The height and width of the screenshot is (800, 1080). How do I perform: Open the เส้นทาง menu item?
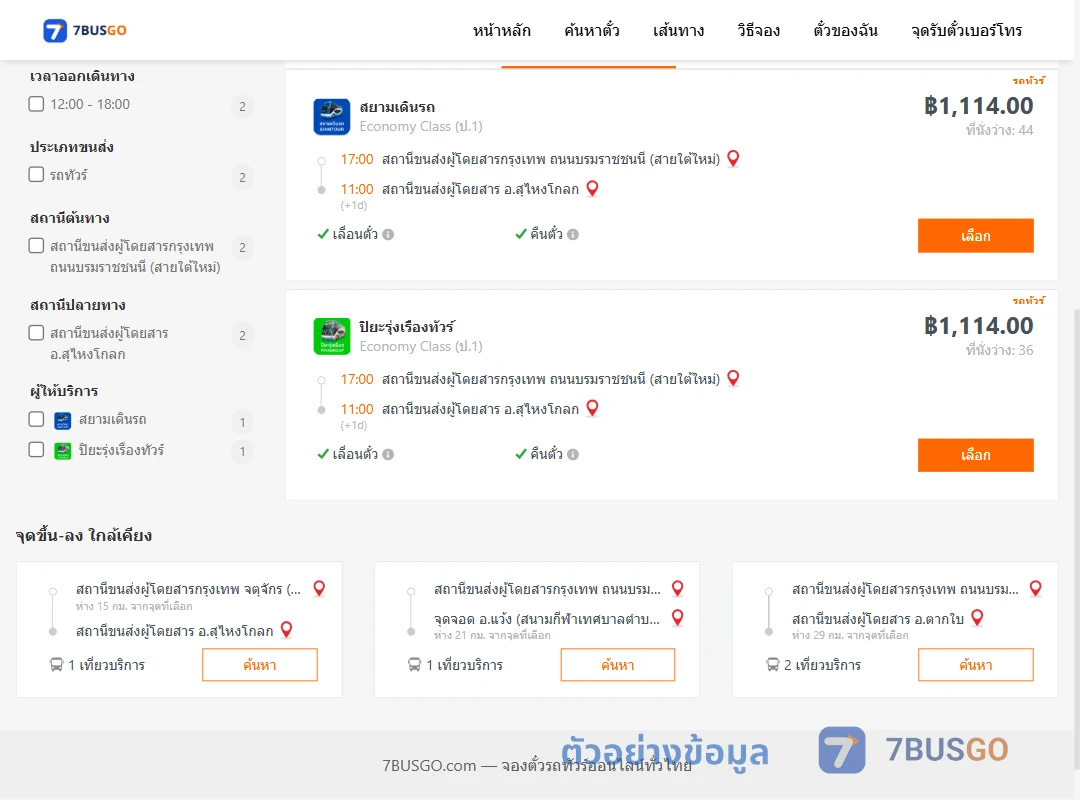click(678, 30)
